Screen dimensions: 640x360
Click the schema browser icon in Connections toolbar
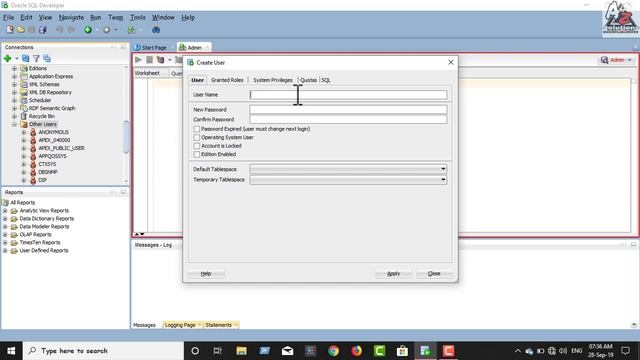[47, 58]
